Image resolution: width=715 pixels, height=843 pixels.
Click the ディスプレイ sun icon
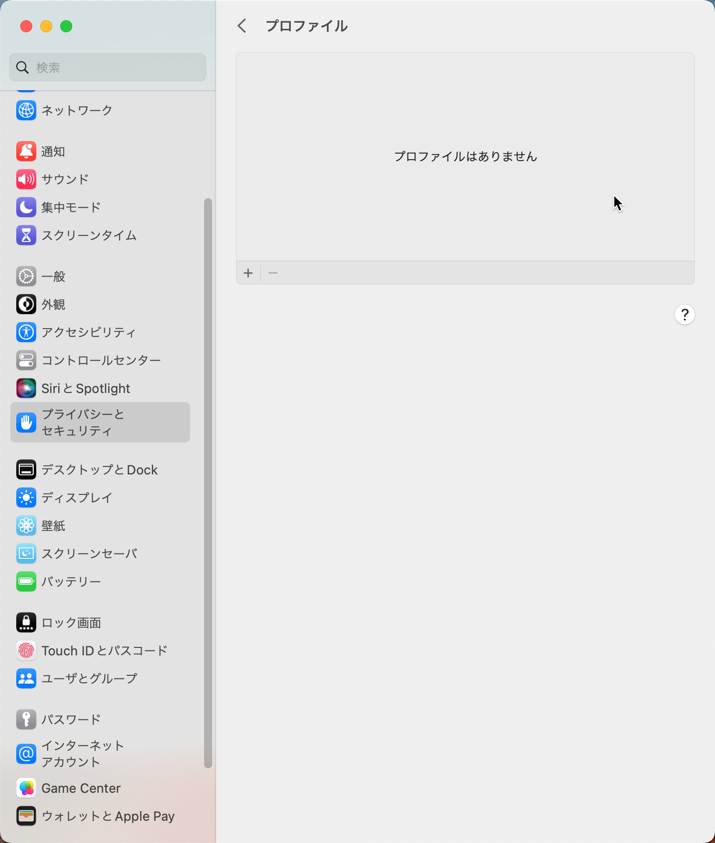click(x=26, y=498)
